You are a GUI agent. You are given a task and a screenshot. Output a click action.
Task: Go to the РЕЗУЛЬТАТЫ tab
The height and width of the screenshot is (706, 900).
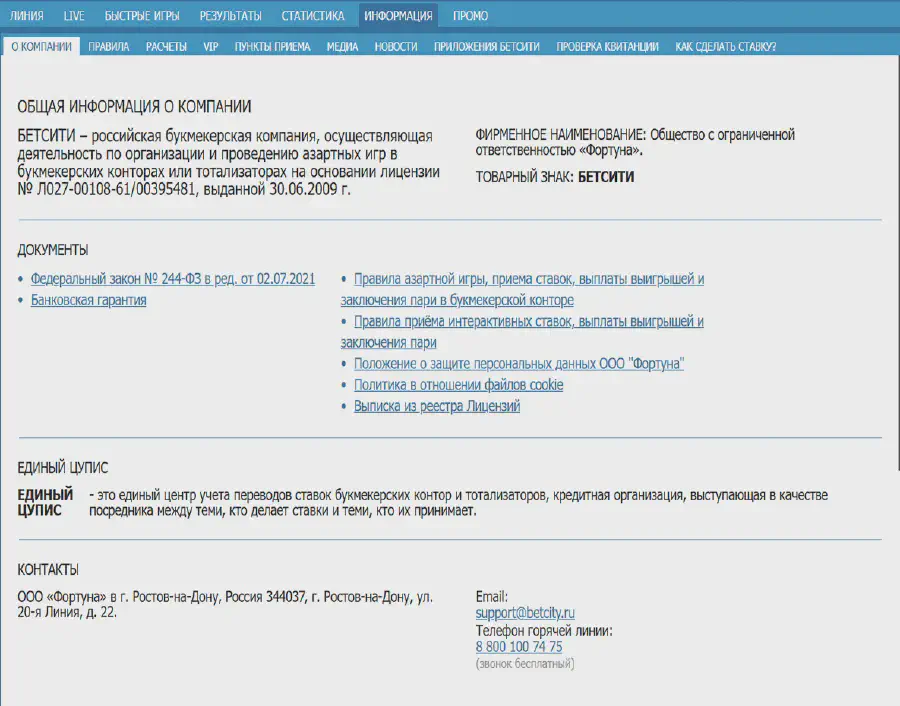[231, 16]
